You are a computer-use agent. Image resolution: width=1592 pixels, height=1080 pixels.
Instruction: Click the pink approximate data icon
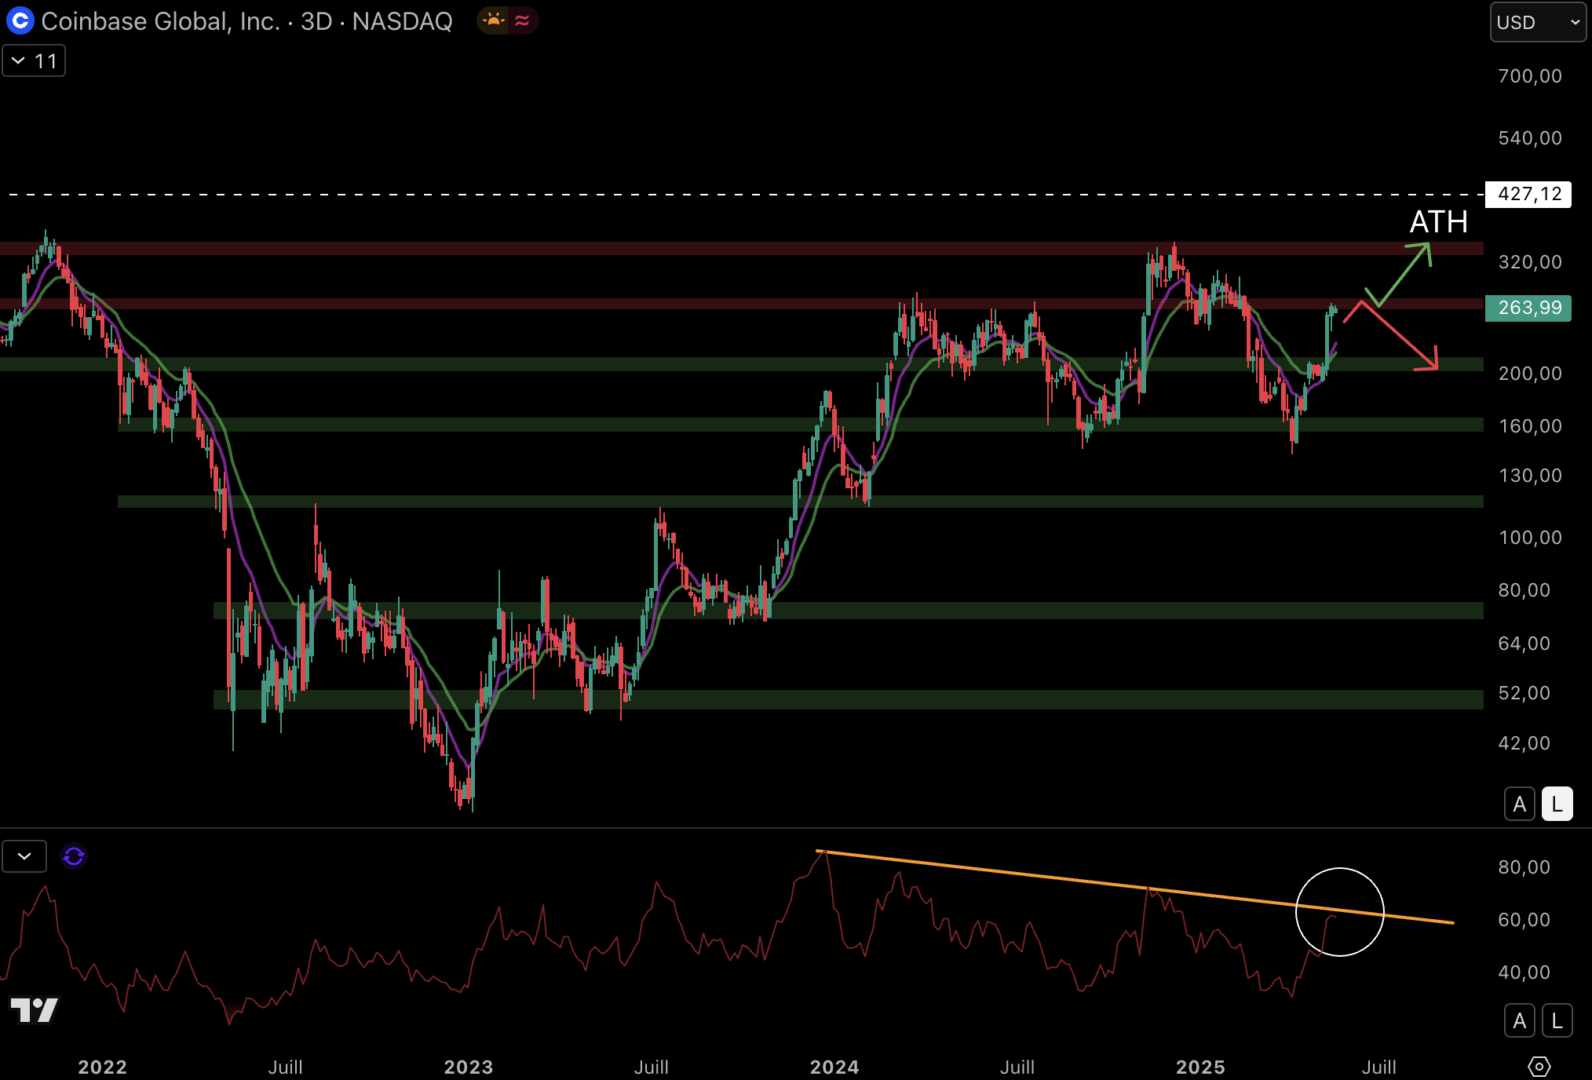(522, 20)
